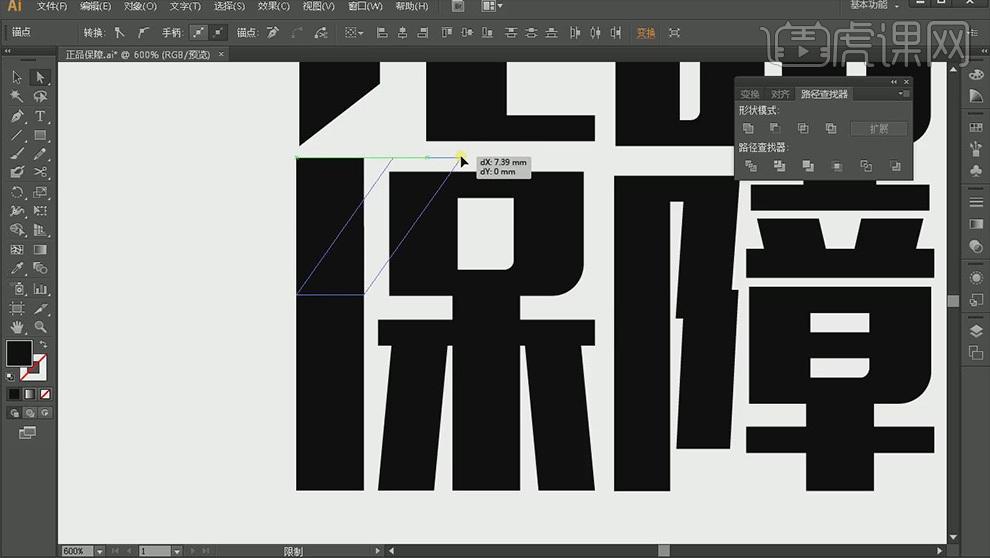Switch to the 对齐 tab
Screen dimensions: 990x558
coord(780,94)
